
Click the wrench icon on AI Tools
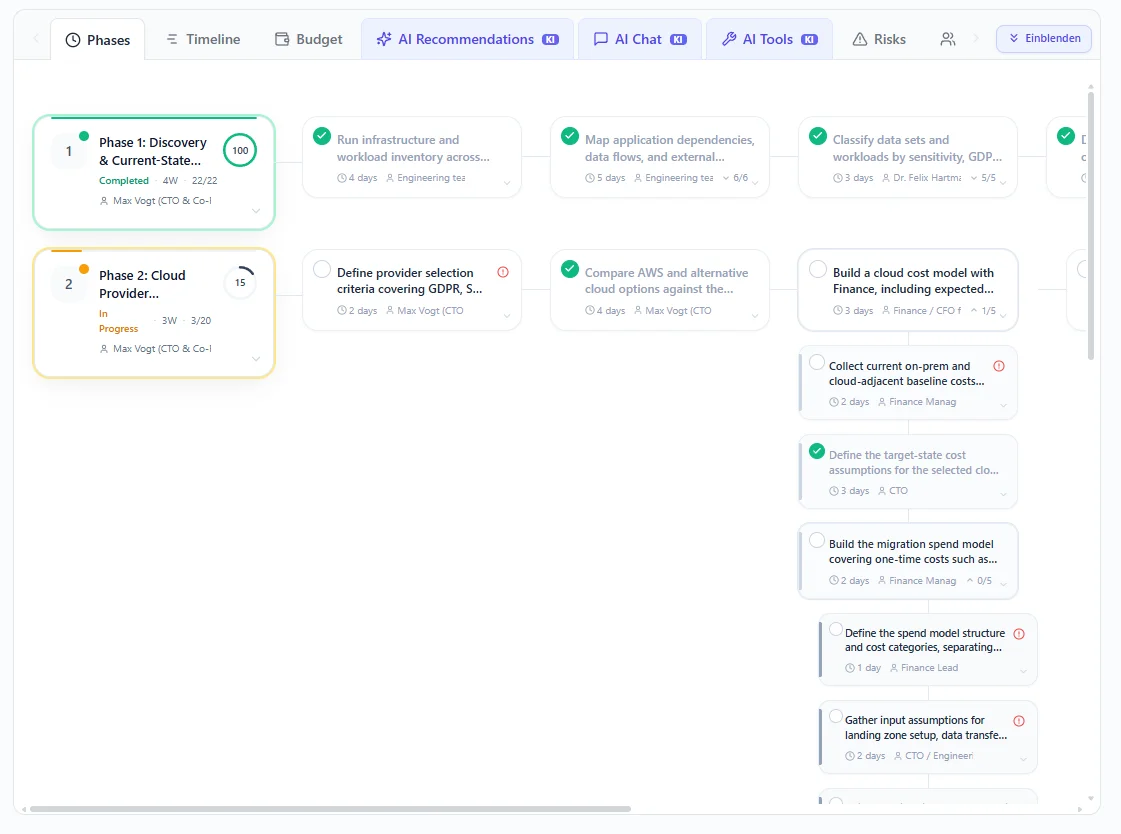click(729, 39)
